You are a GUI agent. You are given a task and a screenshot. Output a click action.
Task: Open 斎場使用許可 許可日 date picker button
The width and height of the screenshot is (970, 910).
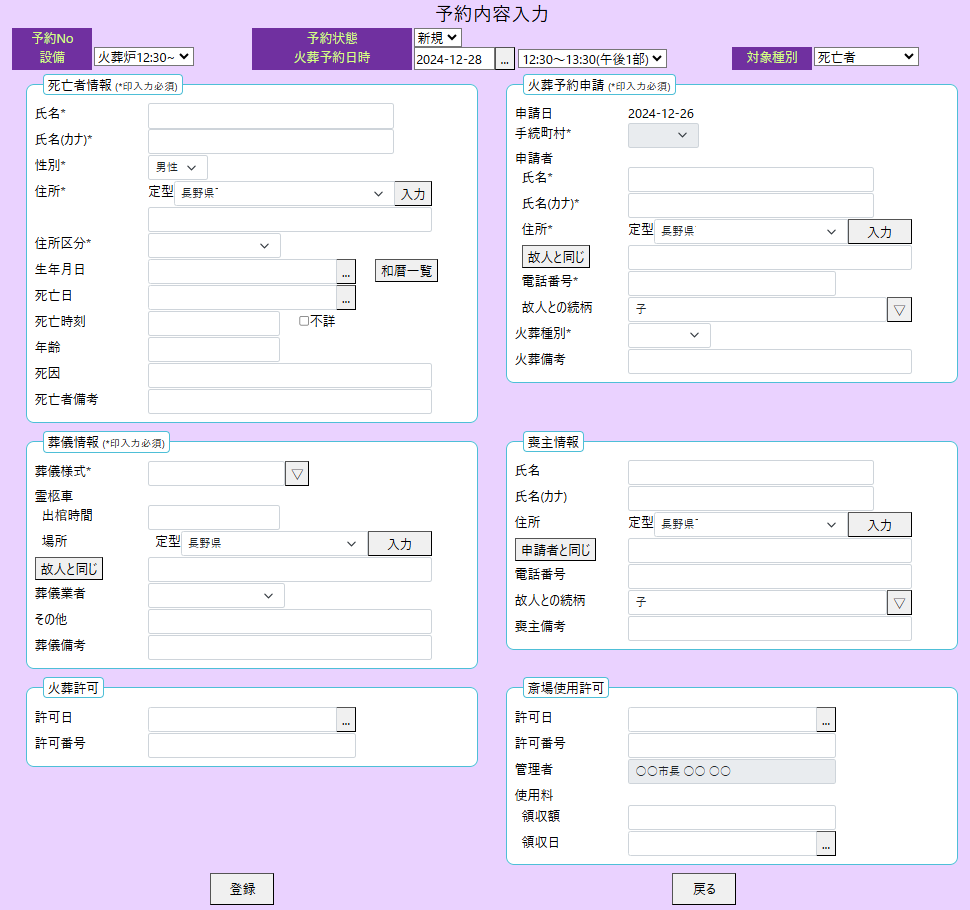pyautogui.click(x=826, y=719)
